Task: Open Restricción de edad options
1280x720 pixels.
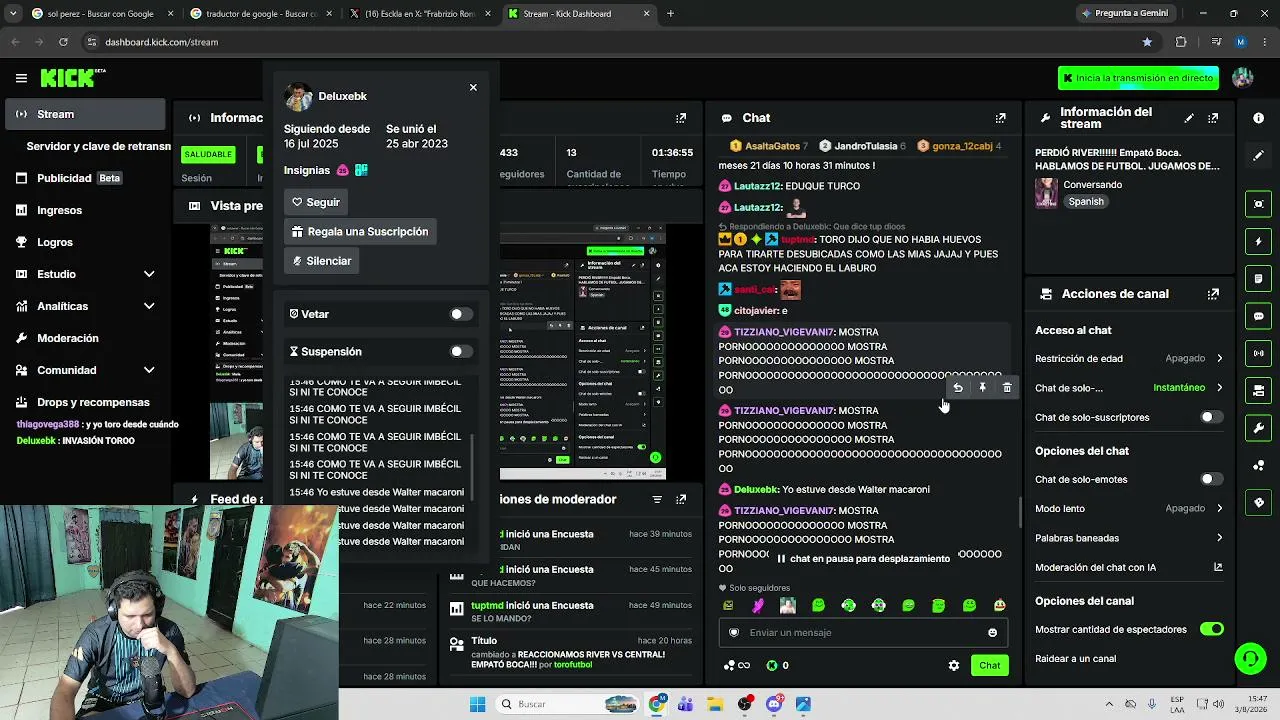Action: [x=1129, y=358]
